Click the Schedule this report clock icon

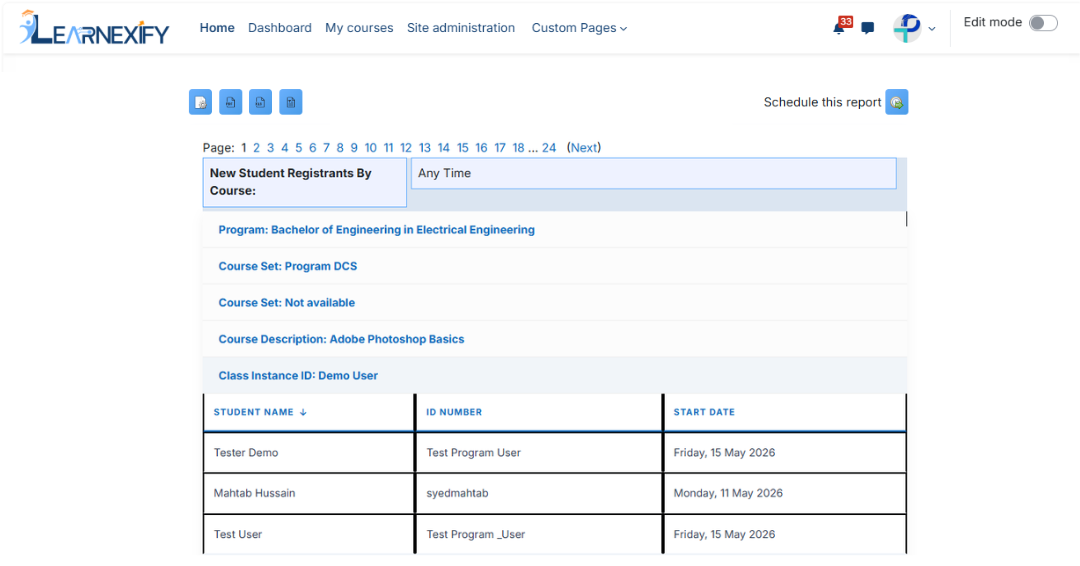[897, 103]
